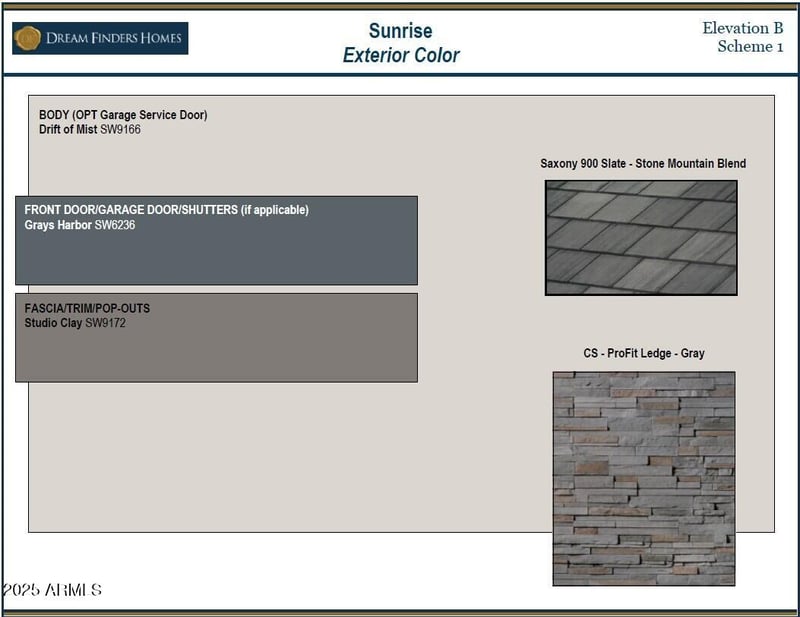Click the 2025 ARMLS watermark
Viewport: 800px width, 617px height.
pos(52,590)
